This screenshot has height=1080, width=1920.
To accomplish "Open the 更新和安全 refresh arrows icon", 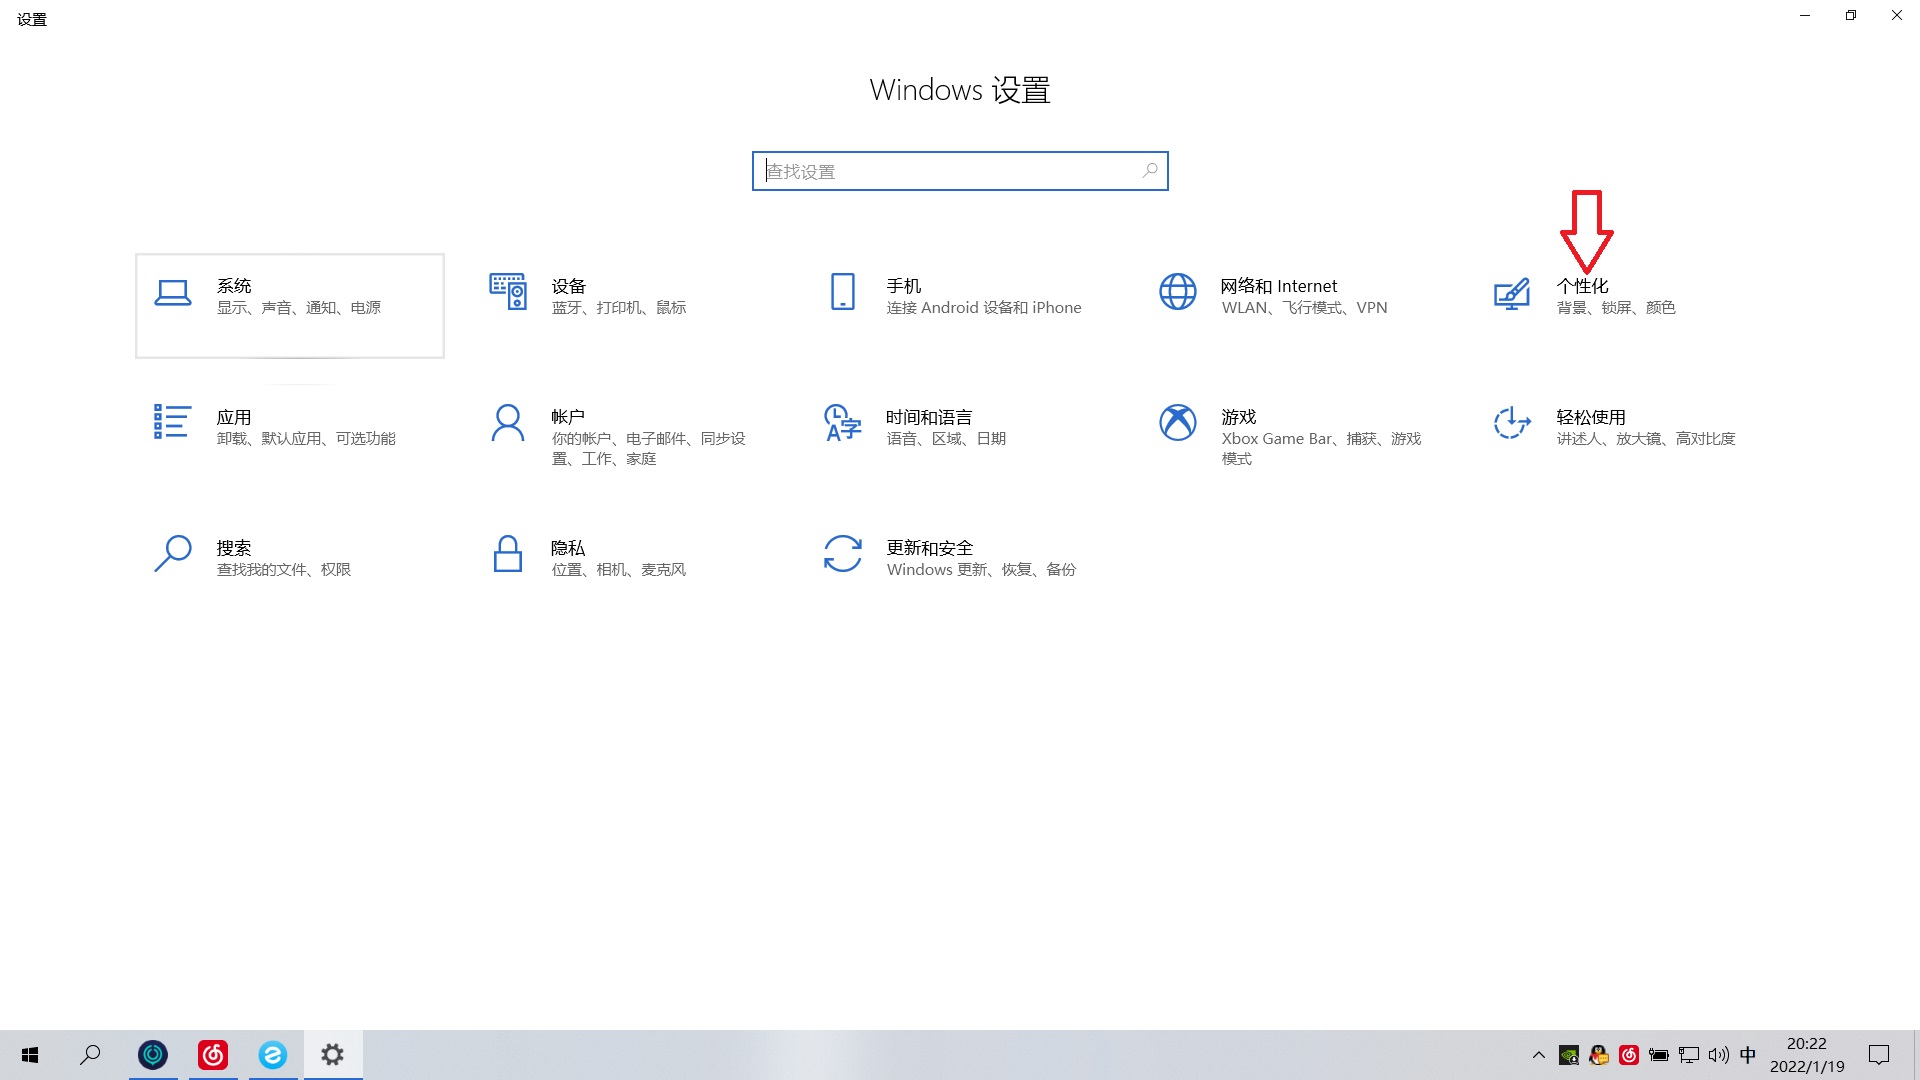I will click(x=843, y=553).
